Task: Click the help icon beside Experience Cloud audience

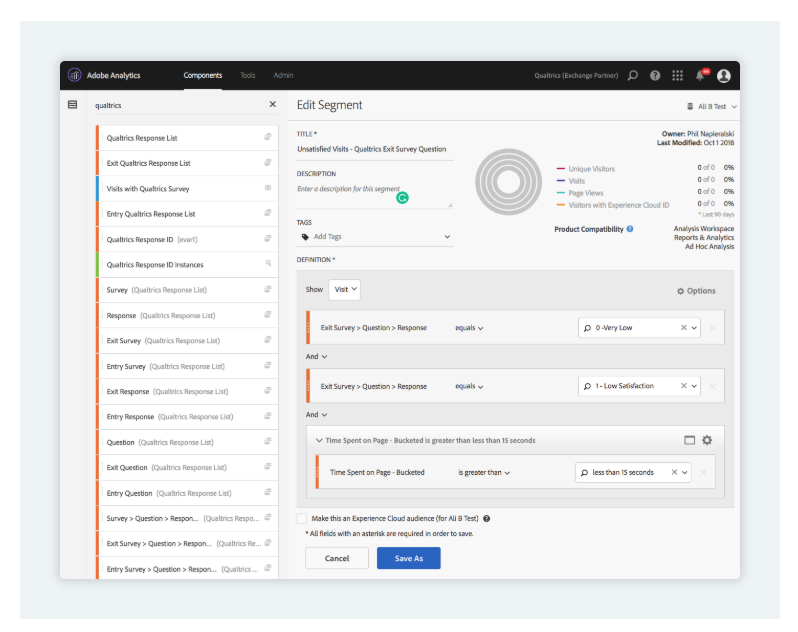Action: 487,519
